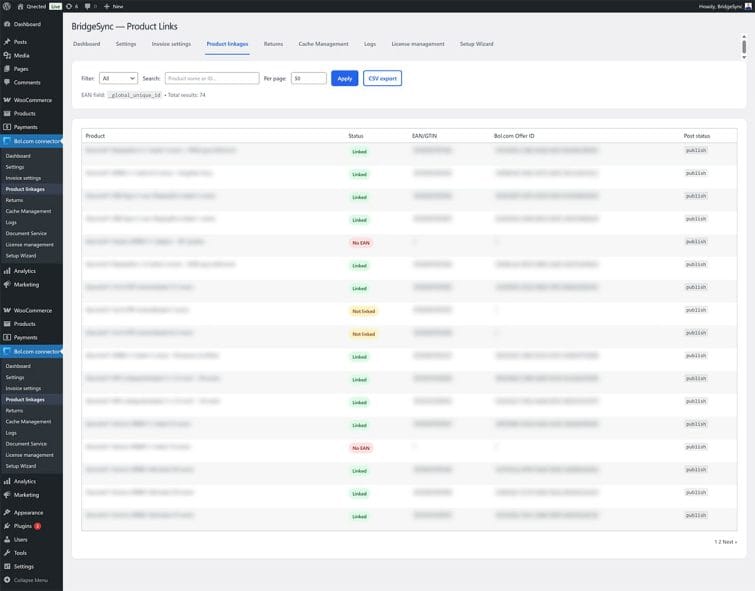Click the EAN/GTIN column header
Viewport: 755px width, 591px height.
[424, 136]
